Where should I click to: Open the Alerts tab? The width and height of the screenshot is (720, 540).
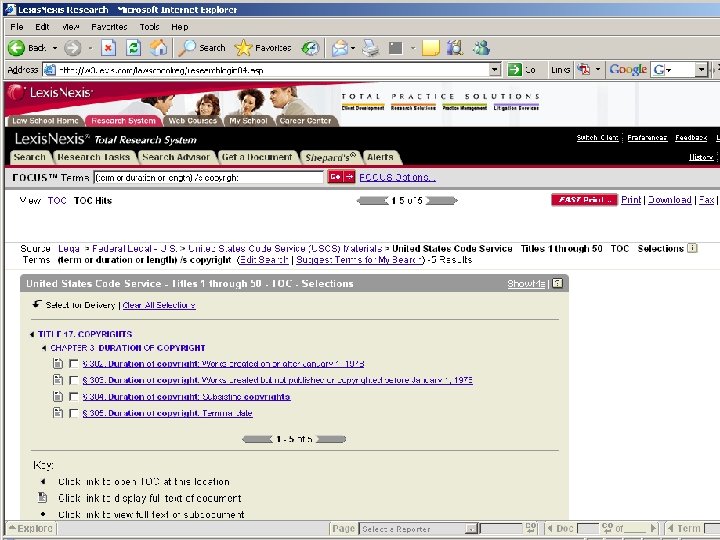380,157
